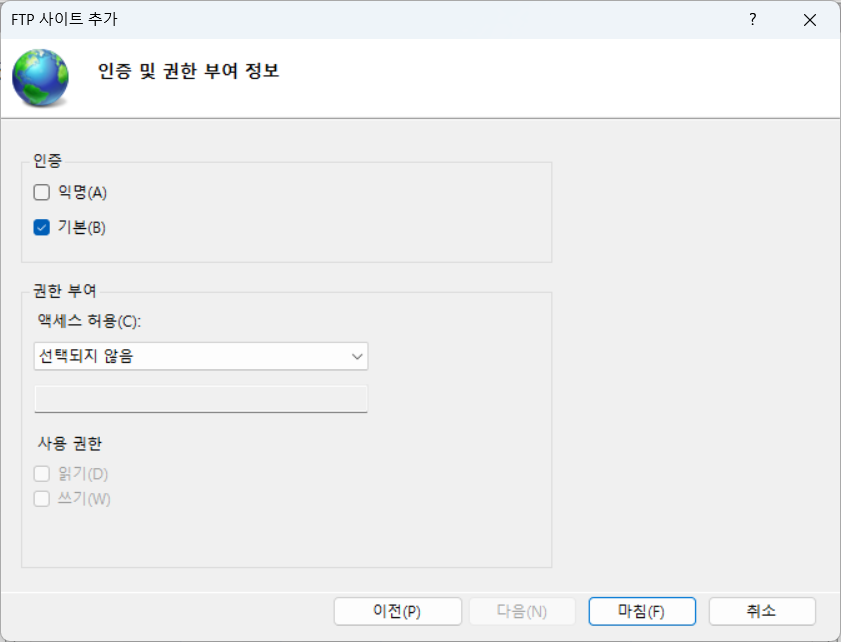Close the FTP 사이트 추가 dialog
841x642 pixels.
click(x=810, y=20)
